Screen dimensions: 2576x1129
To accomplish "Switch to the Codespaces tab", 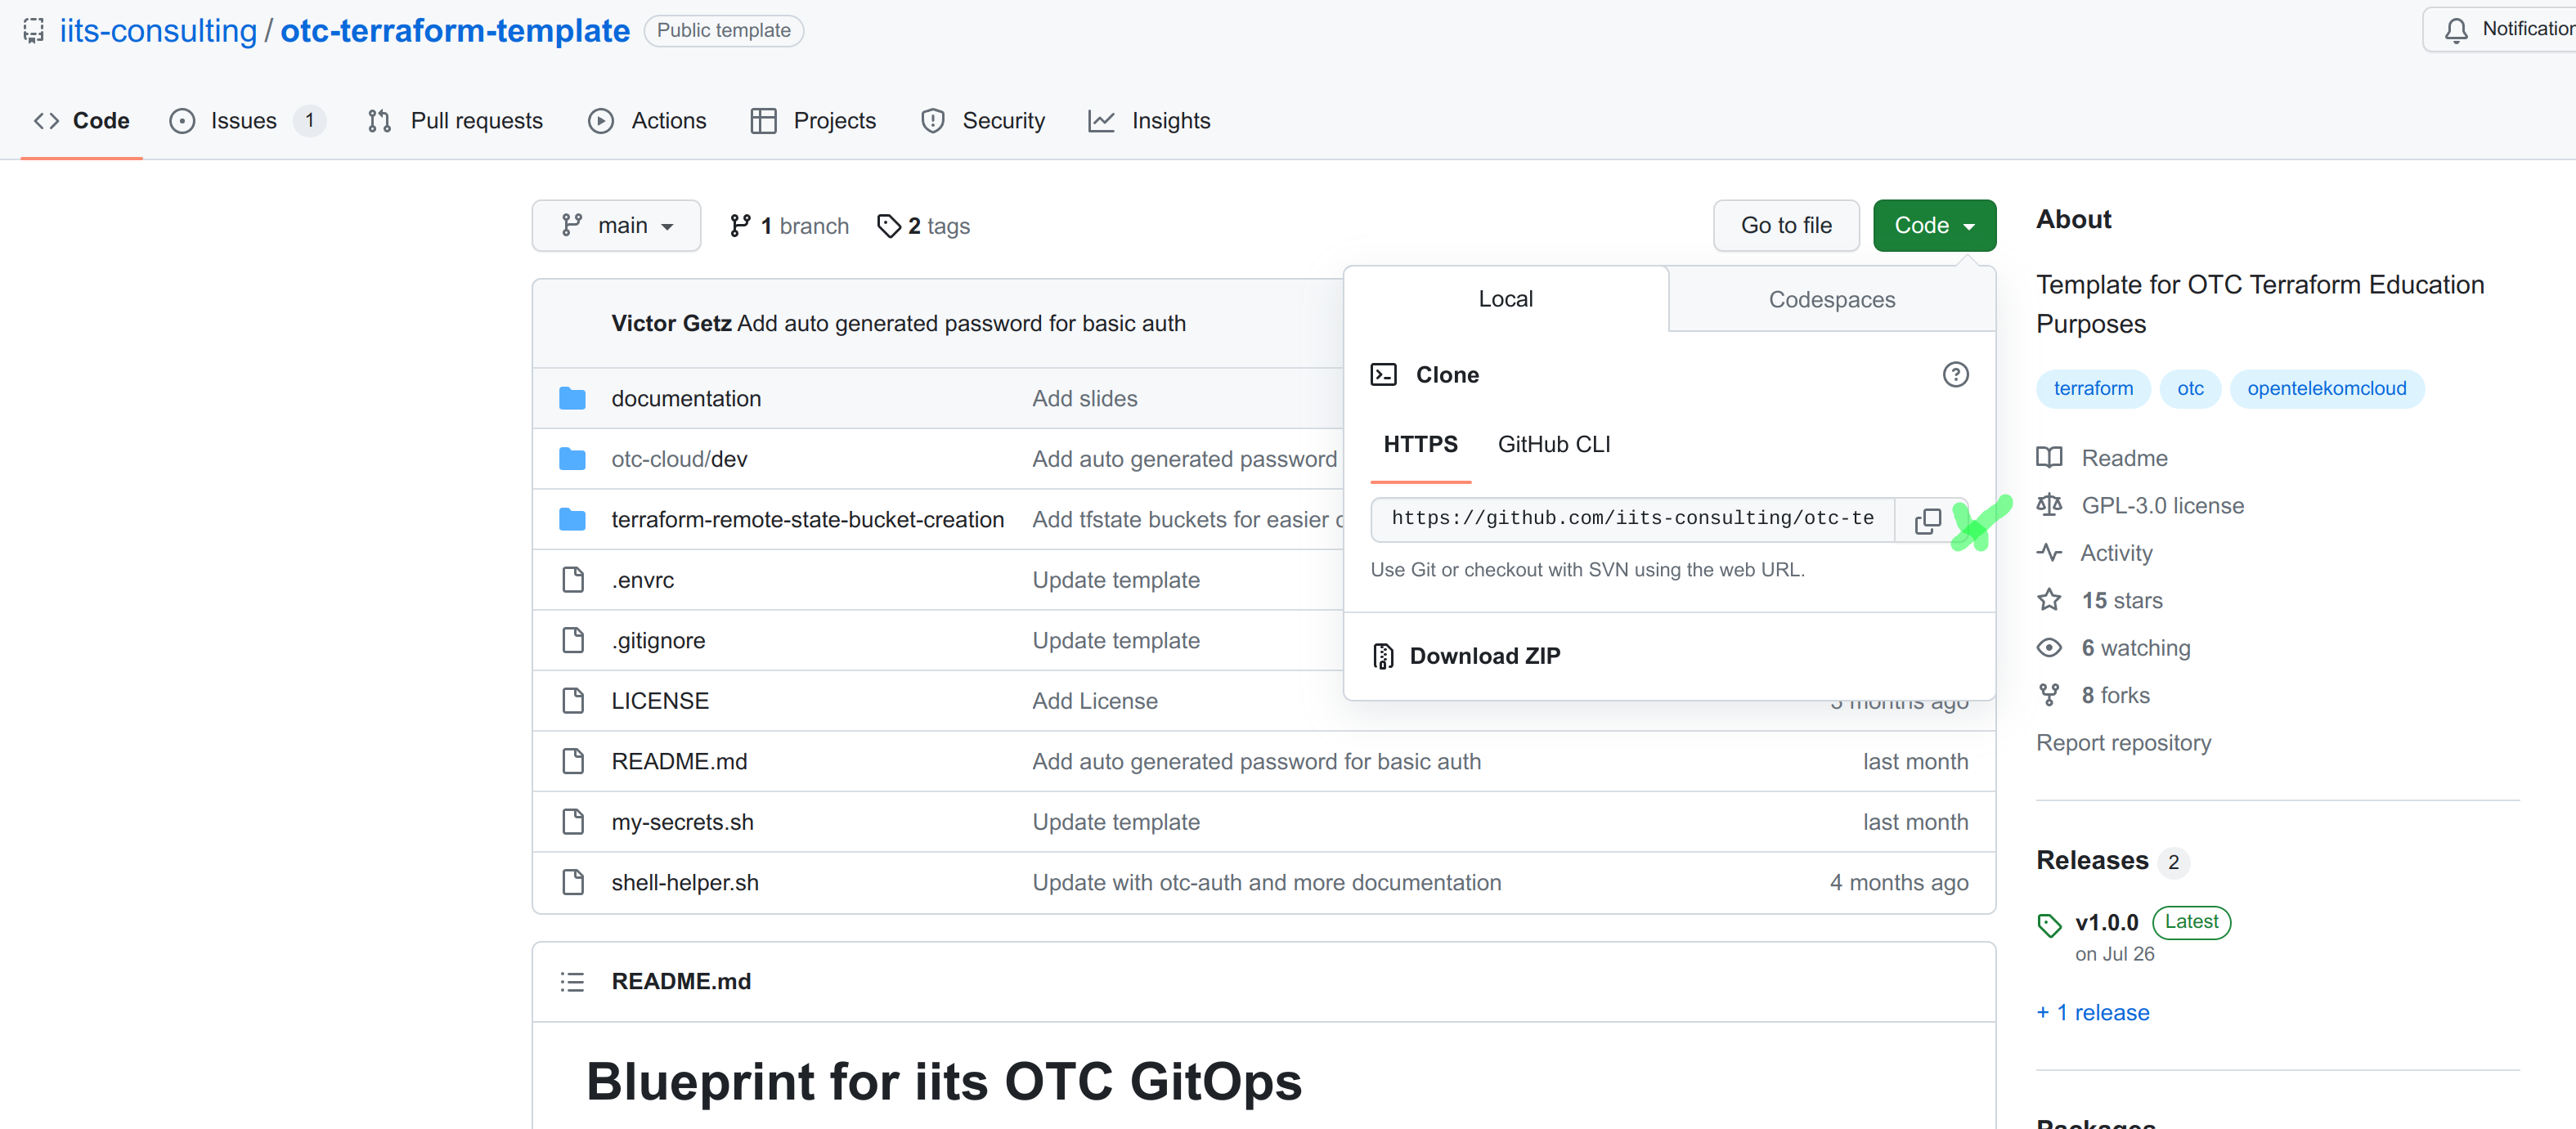I will click(1831, 300).
